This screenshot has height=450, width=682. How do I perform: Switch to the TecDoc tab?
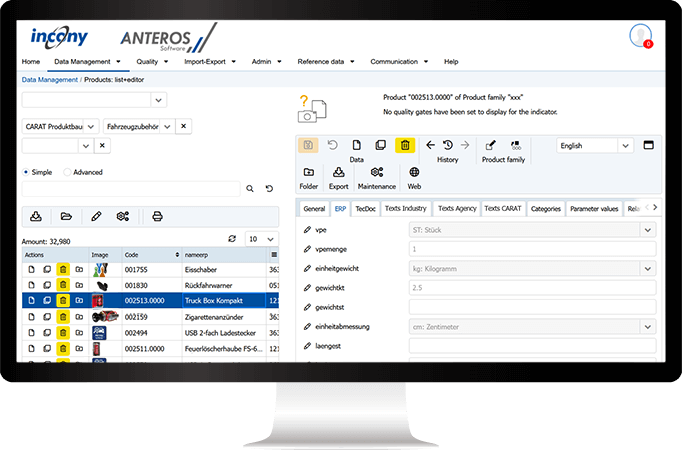pos(365,209)
